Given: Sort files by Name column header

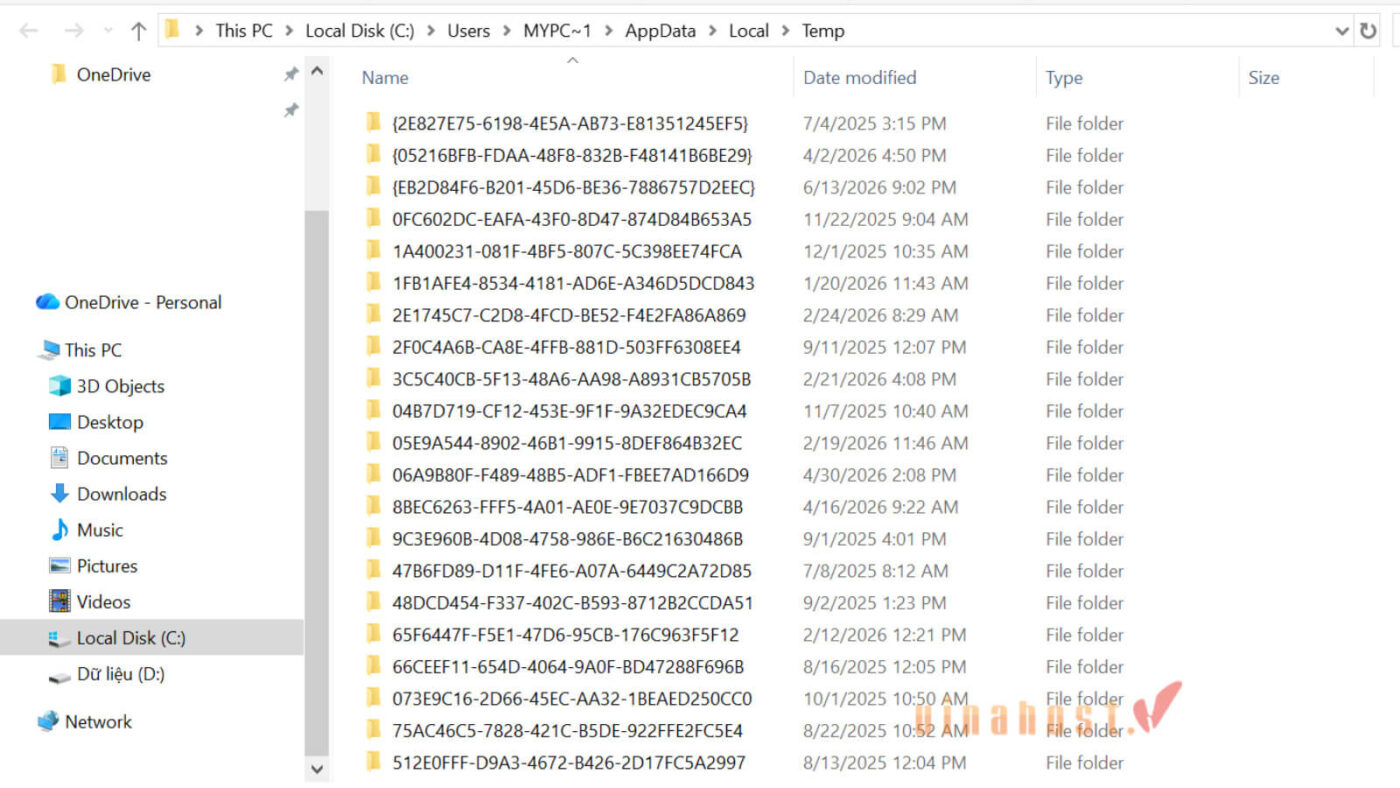Looking at the screenshot, I should click(385, 77).
